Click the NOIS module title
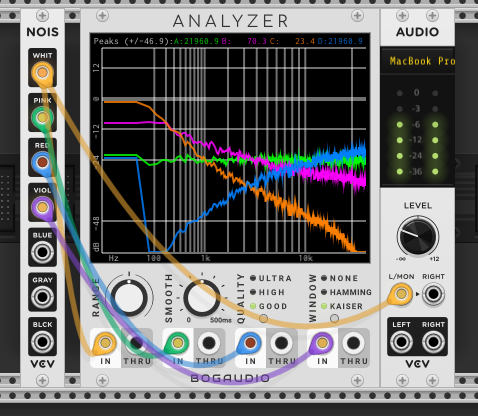478x416 pixels. tap(43, 32)
